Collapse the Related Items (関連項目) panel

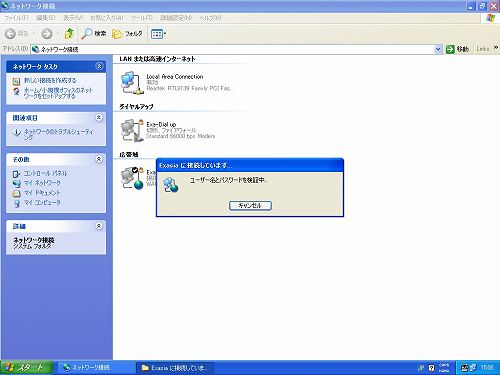[99, 117]
